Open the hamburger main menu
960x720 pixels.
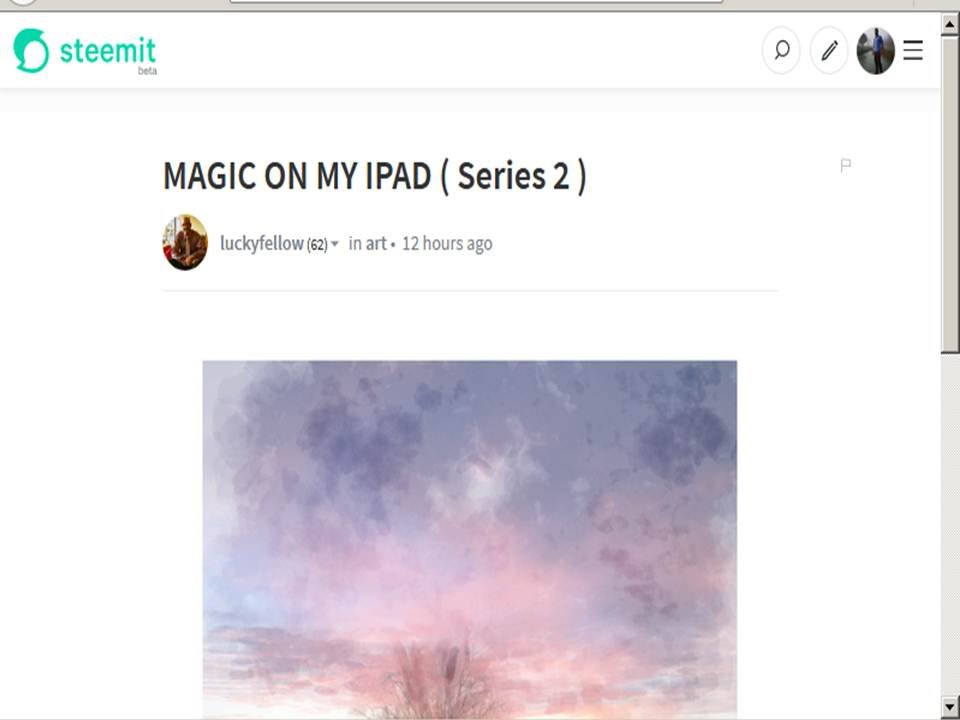[913, 50]
